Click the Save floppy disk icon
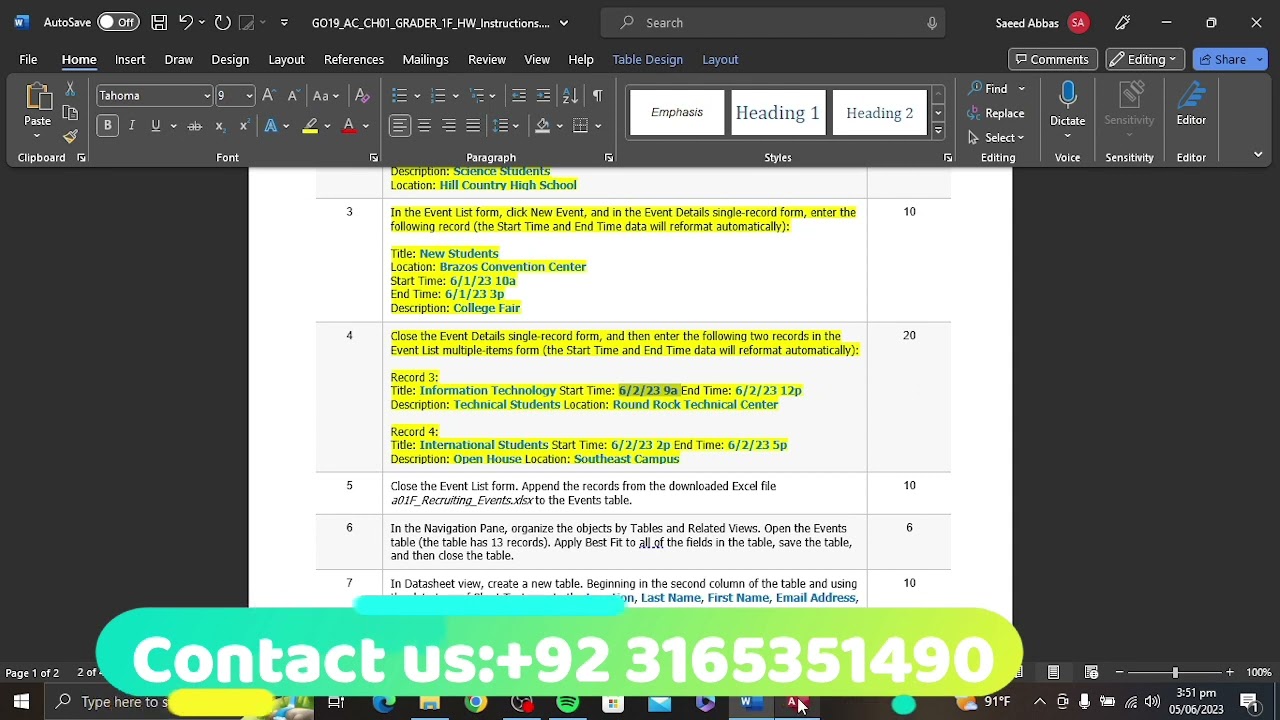Image resolution: width=1280 pixels, height=720 pixels. click(x=159, y=22)
